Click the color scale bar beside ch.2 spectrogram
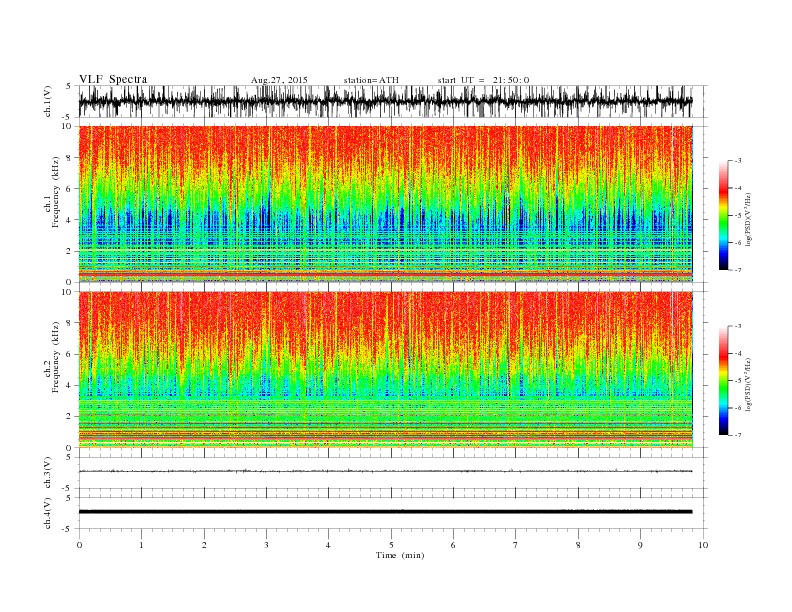Viewport: 792px width, 612px height. pos(723,380)
